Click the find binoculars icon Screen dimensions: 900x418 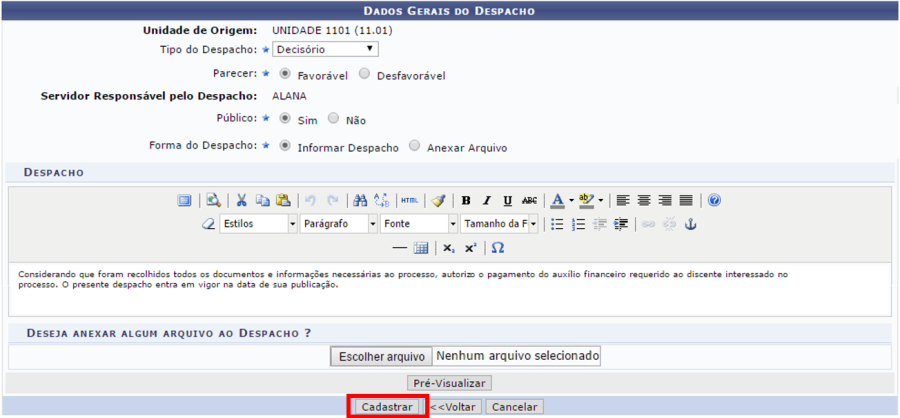[360, 200]
